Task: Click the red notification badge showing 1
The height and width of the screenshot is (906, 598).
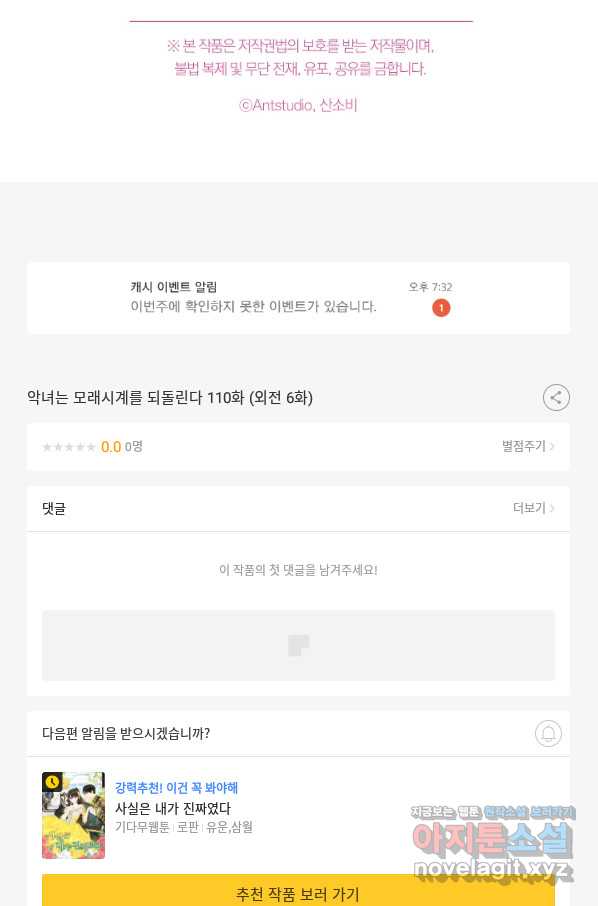Action: pos(441,308)
